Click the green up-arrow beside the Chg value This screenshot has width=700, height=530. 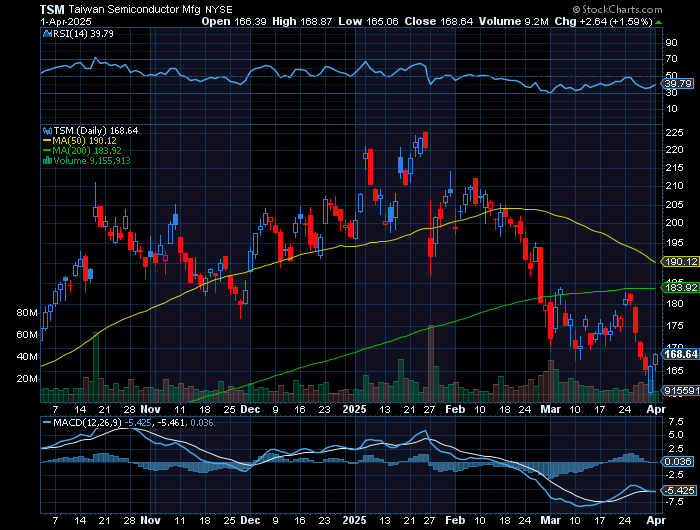point(659,22)
